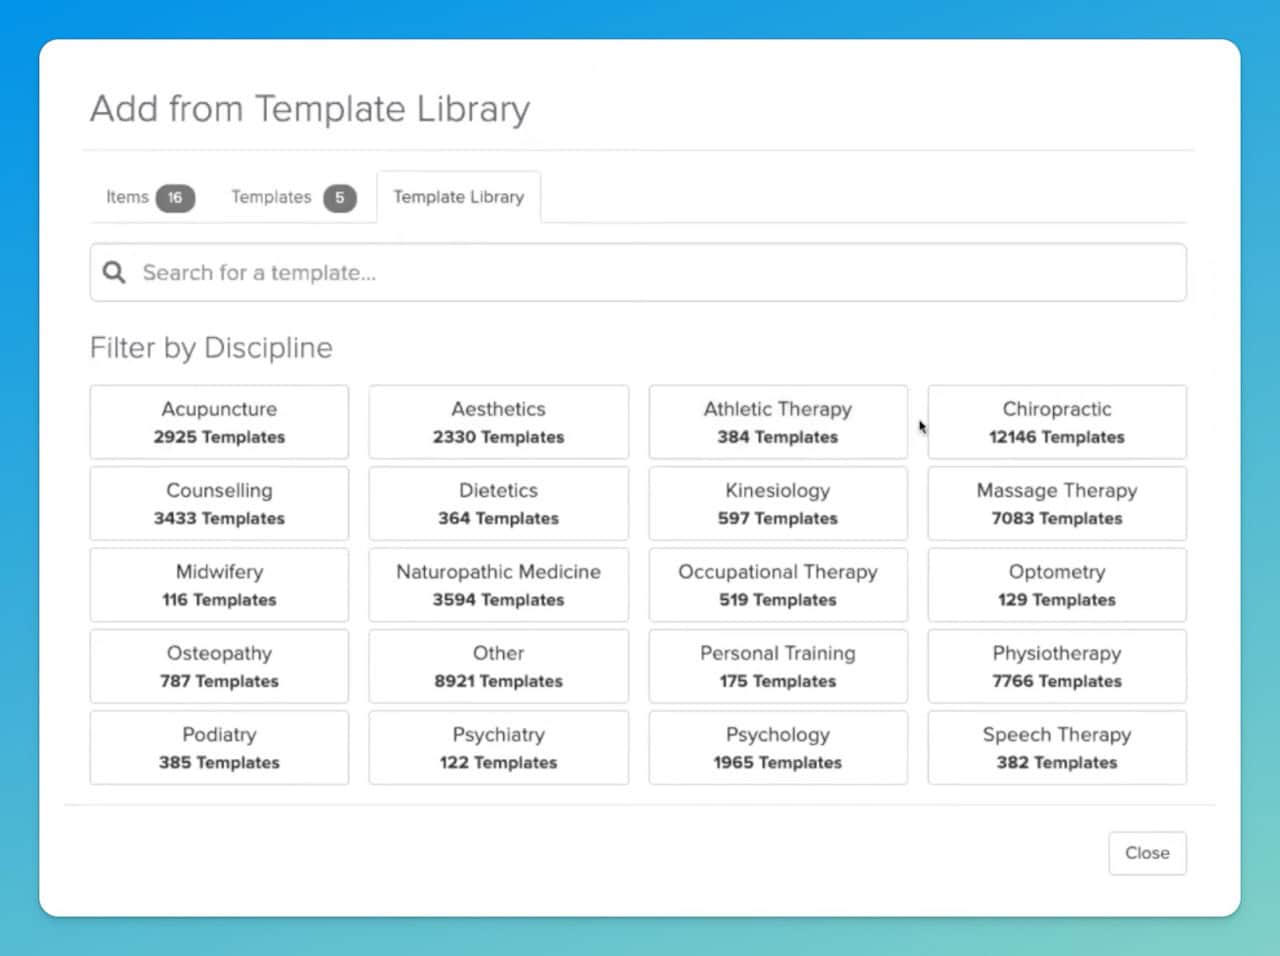Click the magnifying glass search icon

[x=113, y=272]
